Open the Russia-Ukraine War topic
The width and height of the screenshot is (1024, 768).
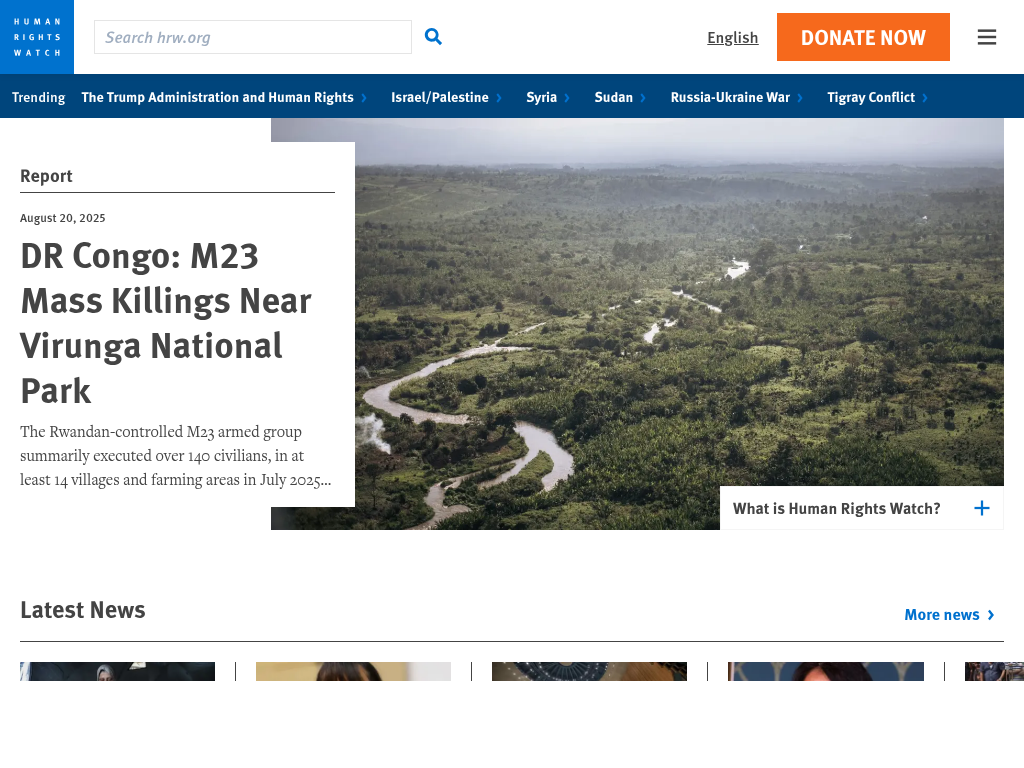[730, 97]
